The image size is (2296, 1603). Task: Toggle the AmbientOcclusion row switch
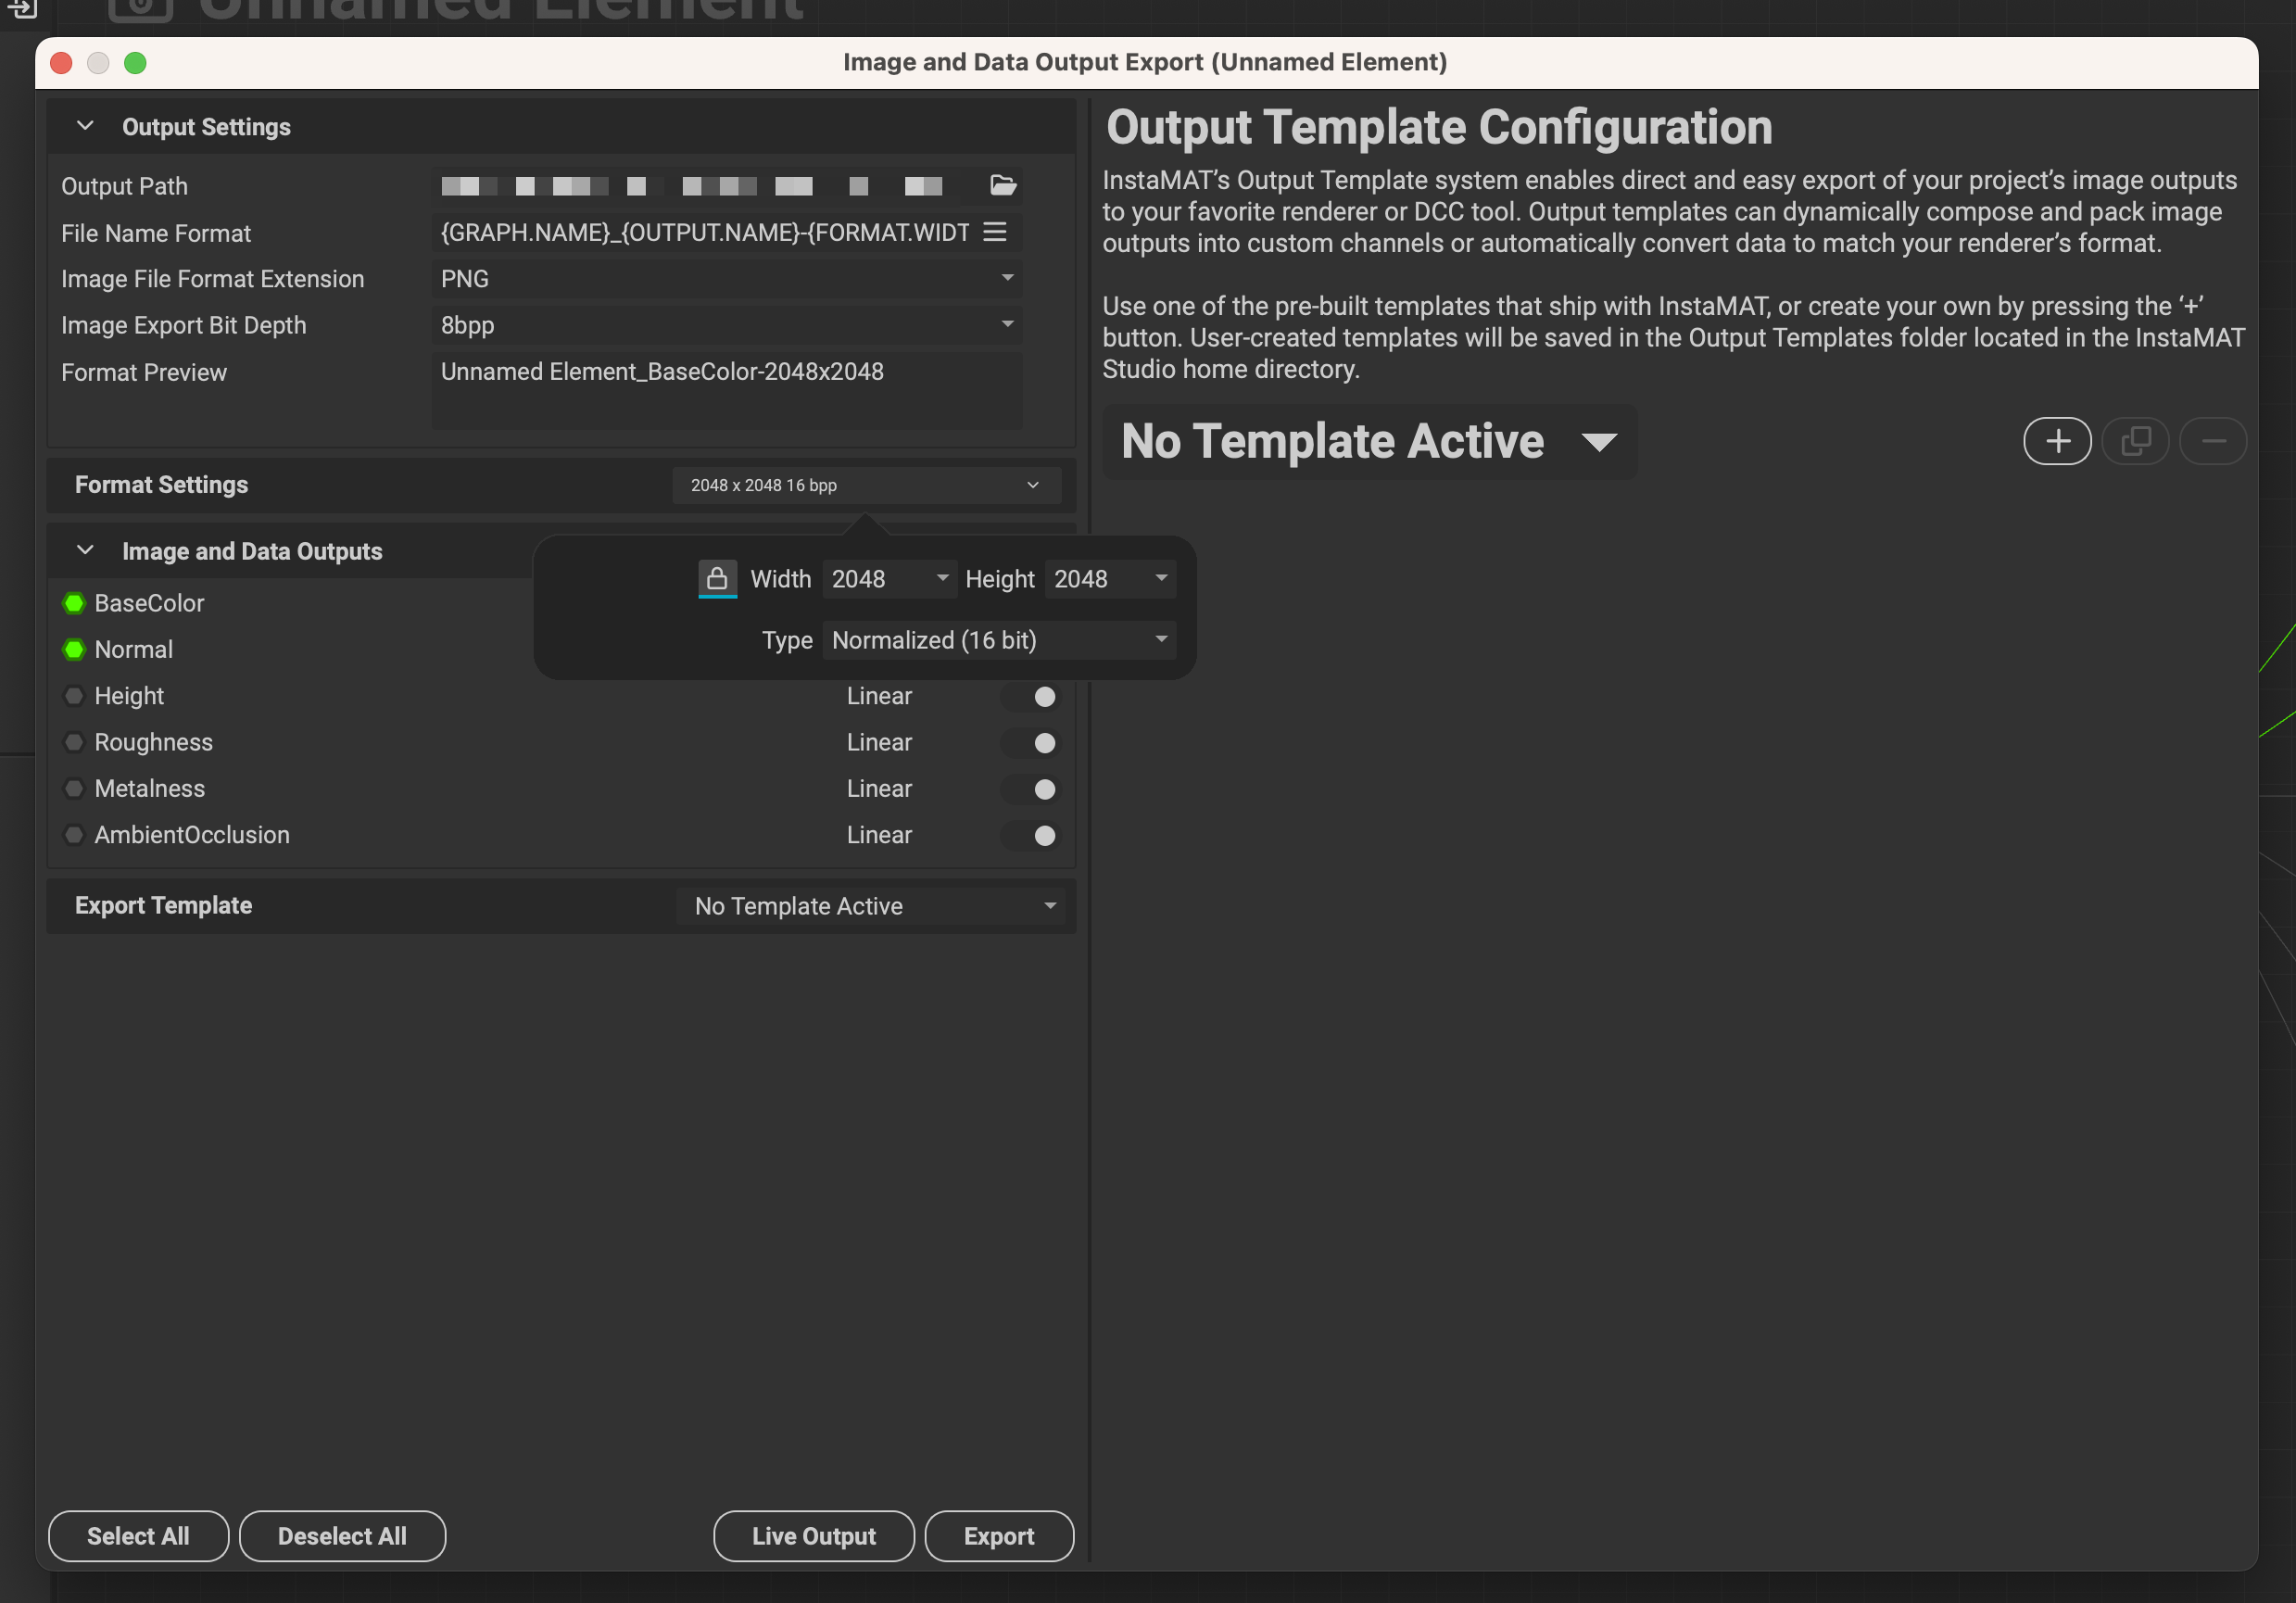(1034, 835)
